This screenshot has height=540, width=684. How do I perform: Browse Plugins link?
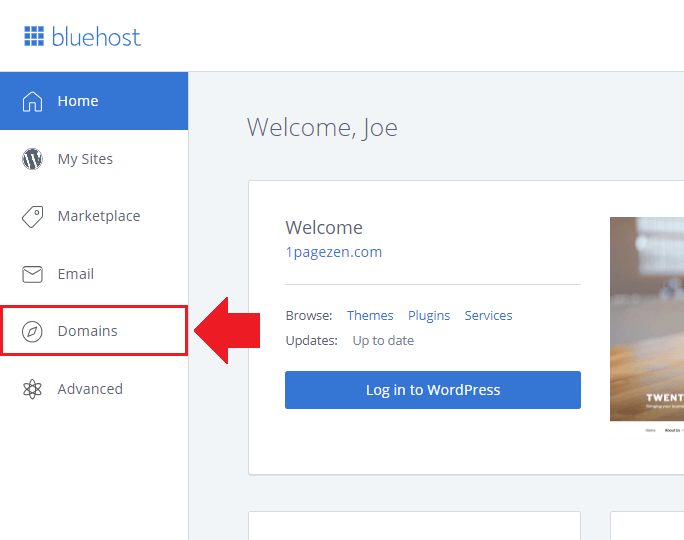429,315
